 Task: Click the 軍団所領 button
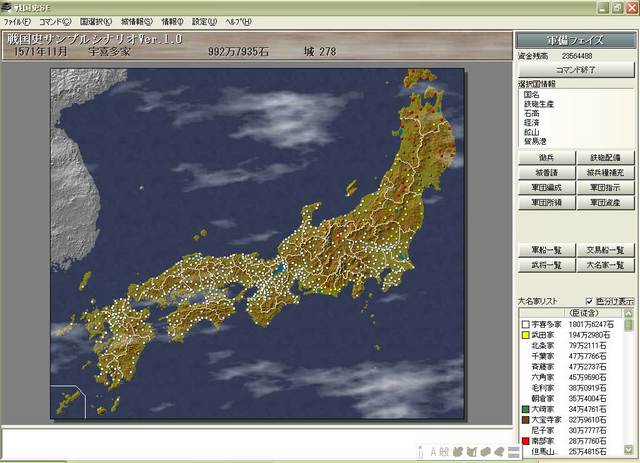click(547, 203)
